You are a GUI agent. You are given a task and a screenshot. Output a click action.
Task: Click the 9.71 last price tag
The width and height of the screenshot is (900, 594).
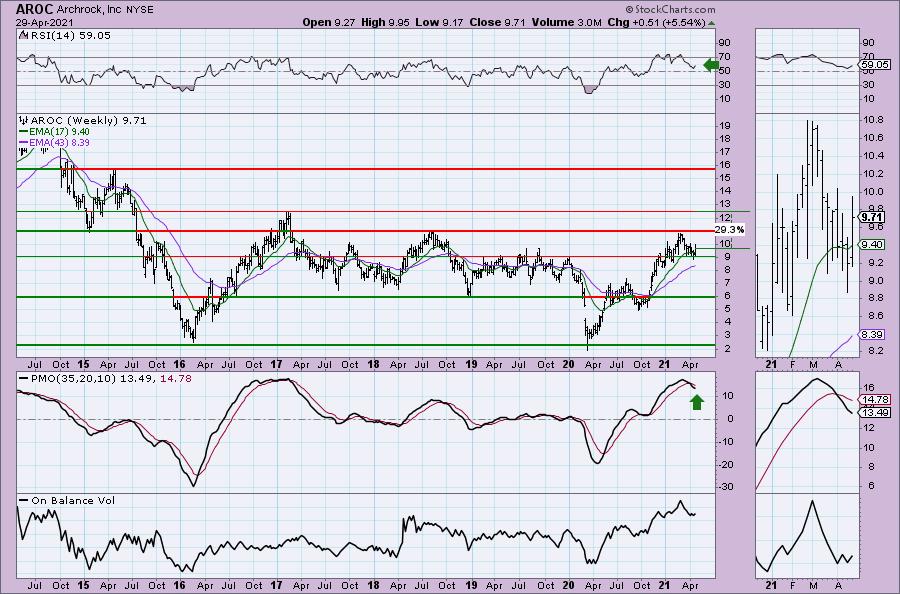pos(871,217)
